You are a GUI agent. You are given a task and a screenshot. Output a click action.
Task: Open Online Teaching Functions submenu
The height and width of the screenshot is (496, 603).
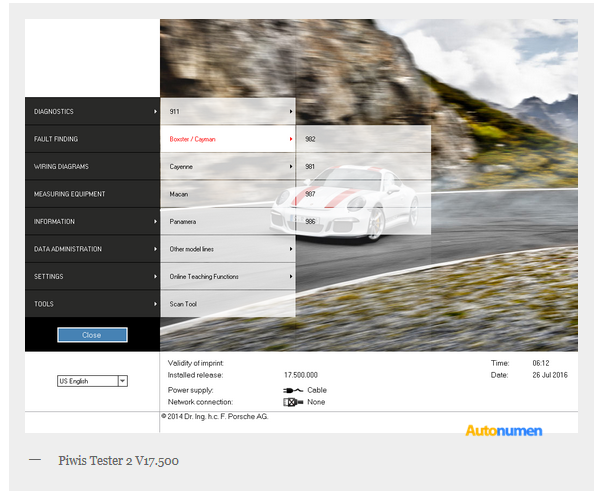click(228, 276)
